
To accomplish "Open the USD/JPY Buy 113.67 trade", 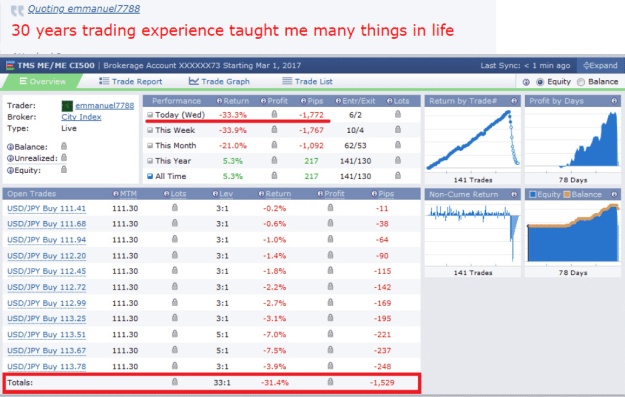I will pos(46,351).
